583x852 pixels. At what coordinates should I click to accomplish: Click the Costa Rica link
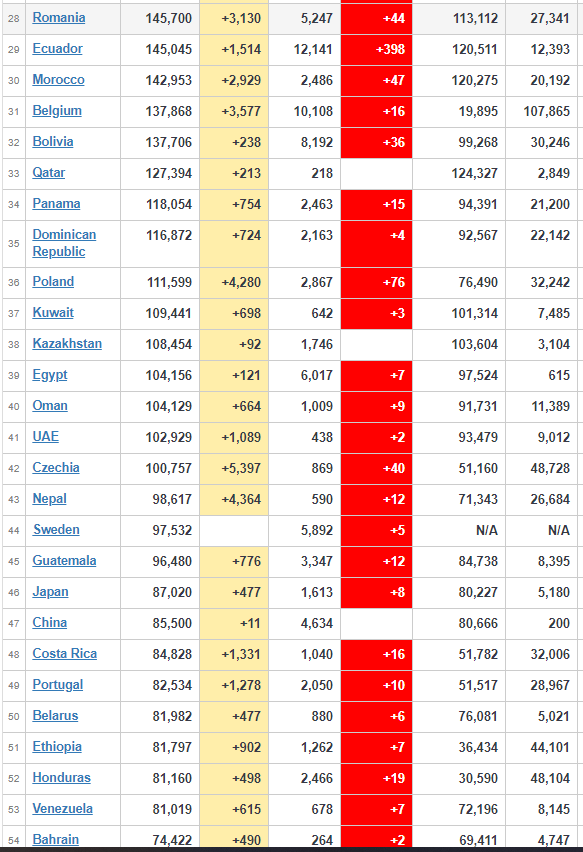click(x=64, y=654)
